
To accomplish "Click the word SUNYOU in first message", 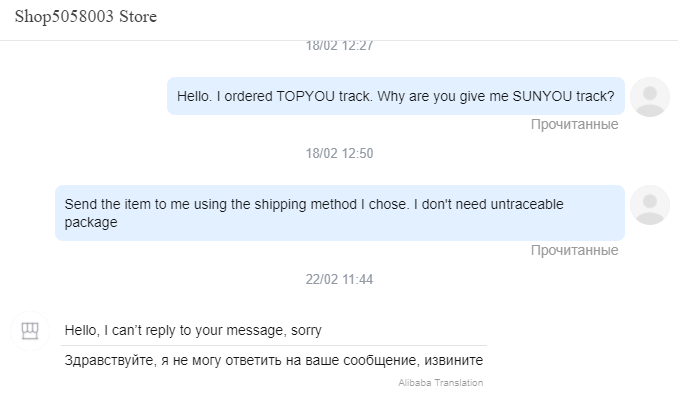I will (542, 96).
